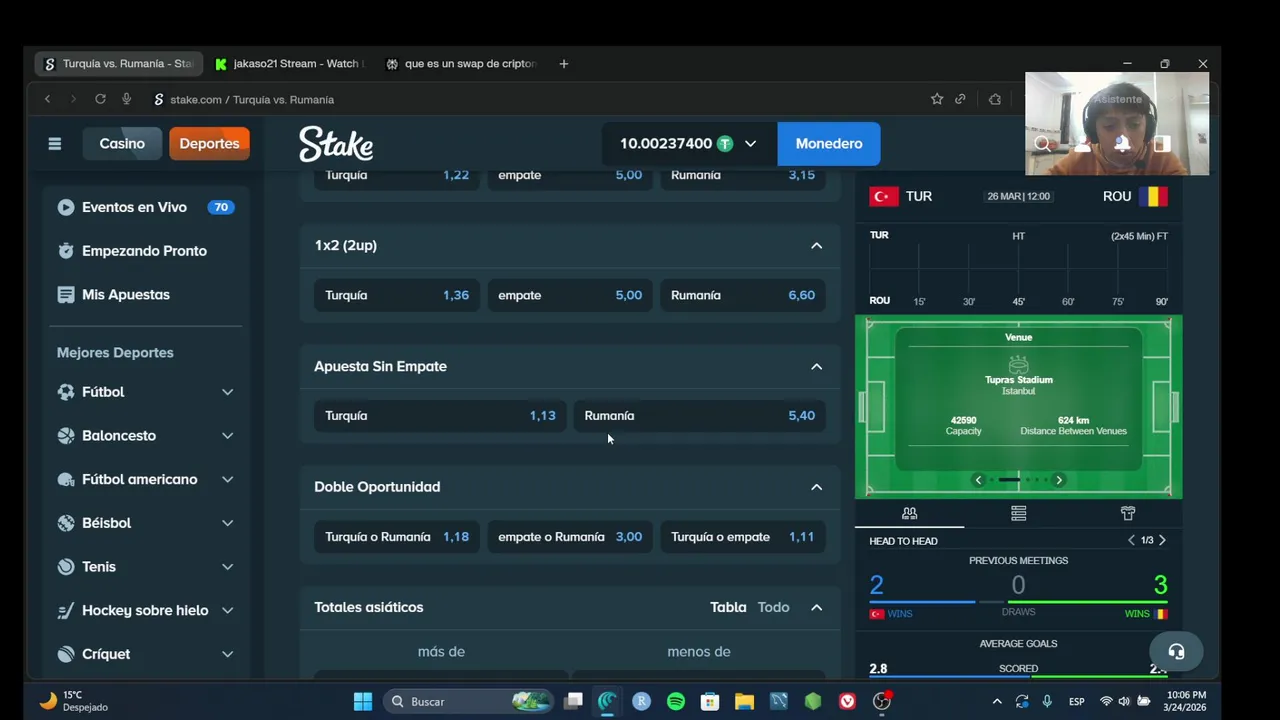Bookmark page with the star icon
The width and height of the screenshot is (1280, 720).
point(937,99)
